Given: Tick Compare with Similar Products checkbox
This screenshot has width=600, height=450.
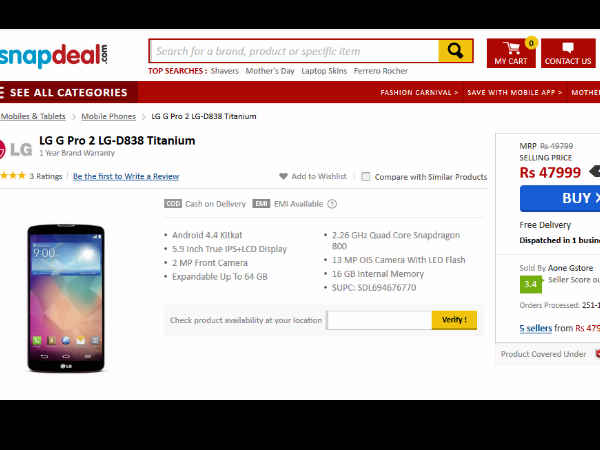Looking at the screenshot, I should click(365, 176).
